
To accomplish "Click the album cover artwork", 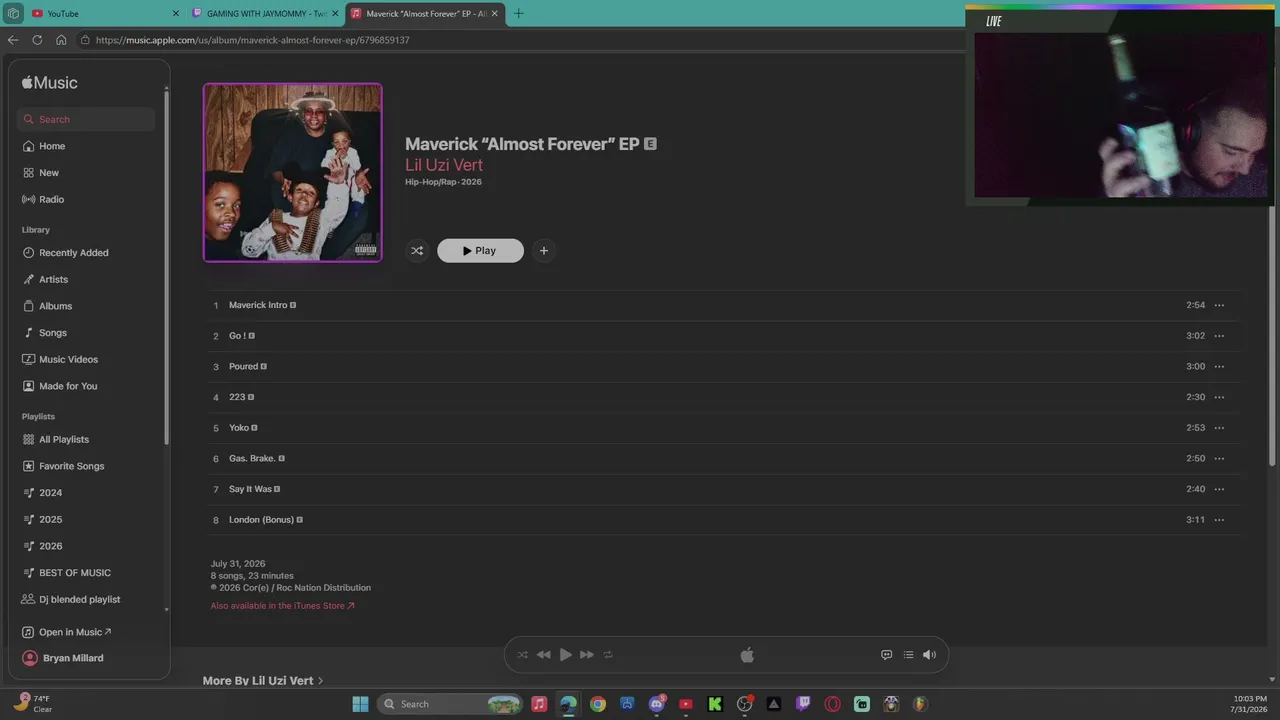I will pyautogui.click(x=292, y=172).
